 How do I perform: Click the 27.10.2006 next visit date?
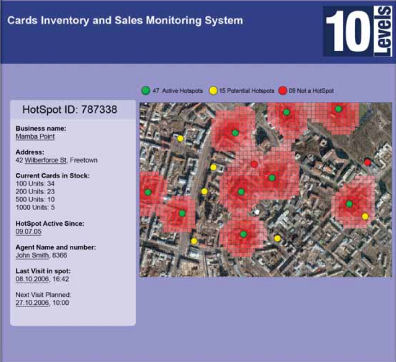tap(32, 303)
